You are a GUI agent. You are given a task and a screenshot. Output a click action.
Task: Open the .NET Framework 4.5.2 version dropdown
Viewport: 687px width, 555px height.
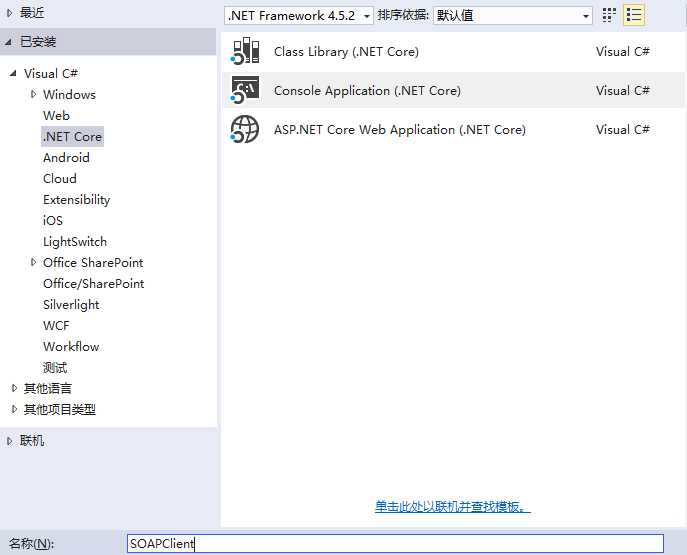coord(299,16)
